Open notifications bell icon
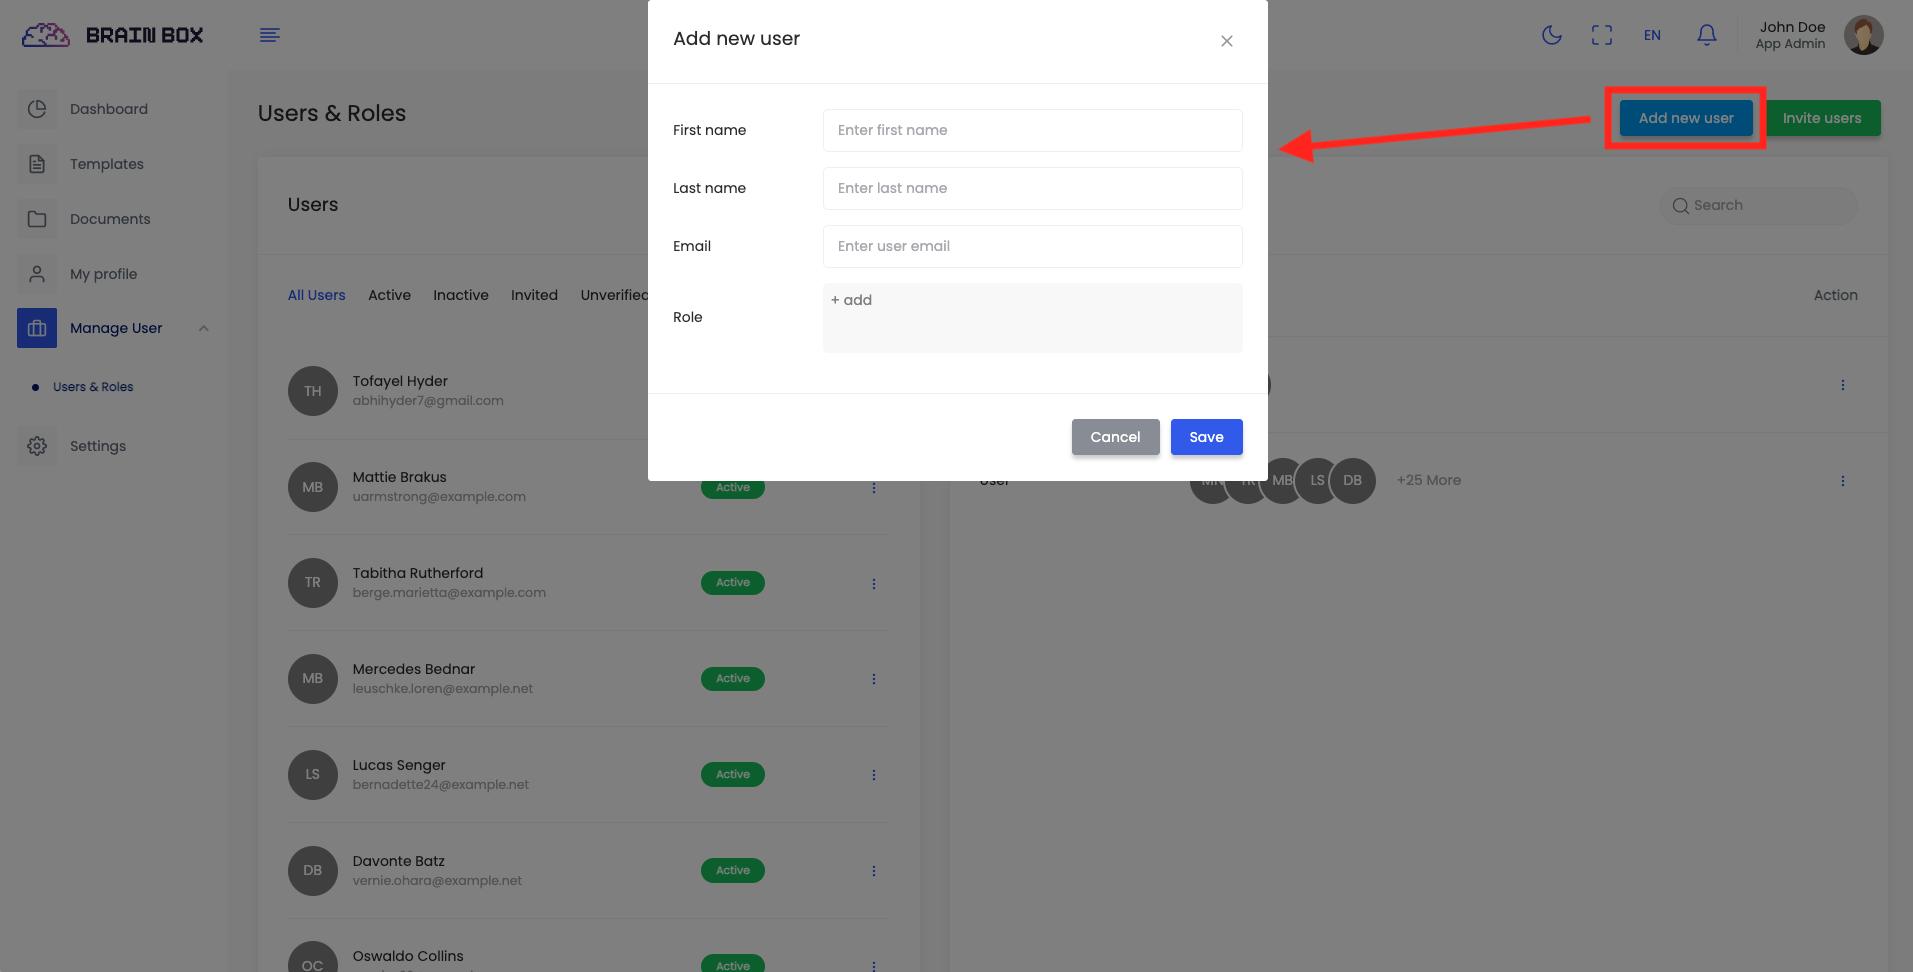 pos(1707,35)
